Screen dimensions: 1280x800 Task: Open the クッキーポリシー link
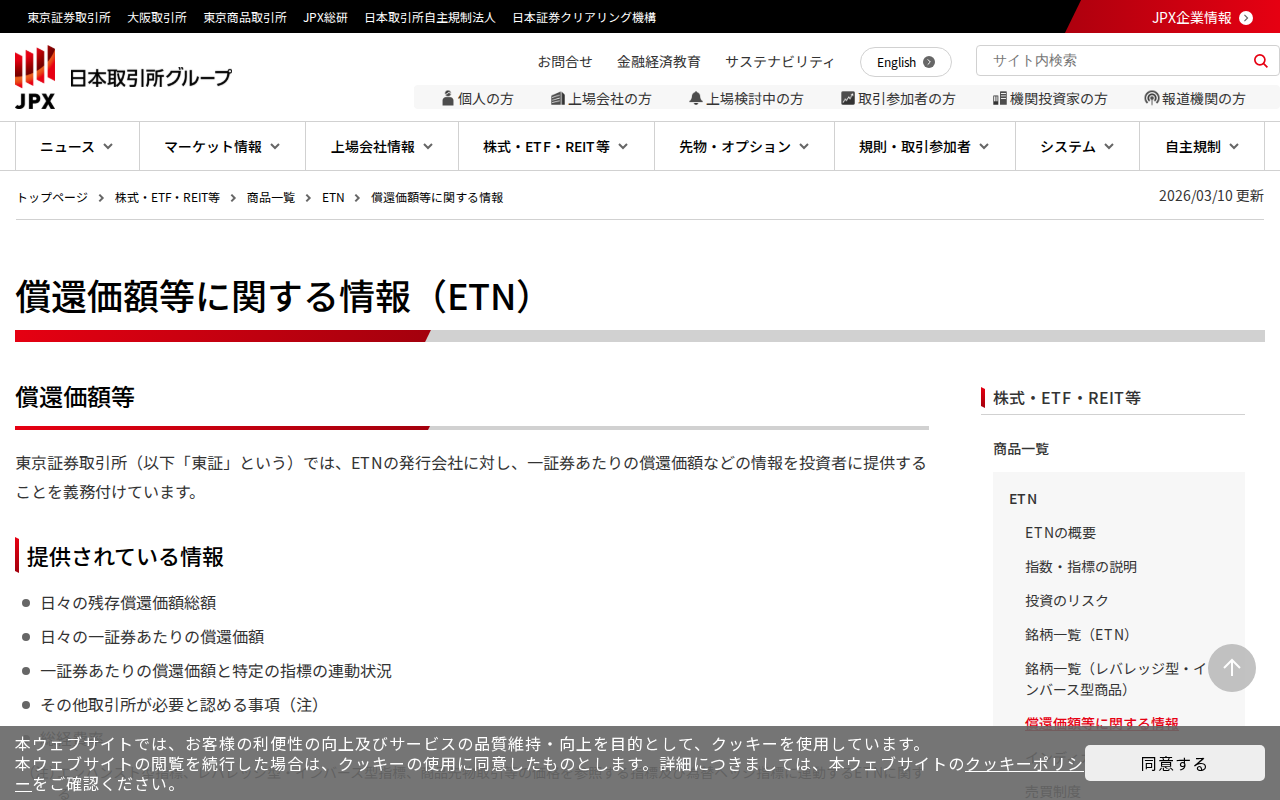1024,763
